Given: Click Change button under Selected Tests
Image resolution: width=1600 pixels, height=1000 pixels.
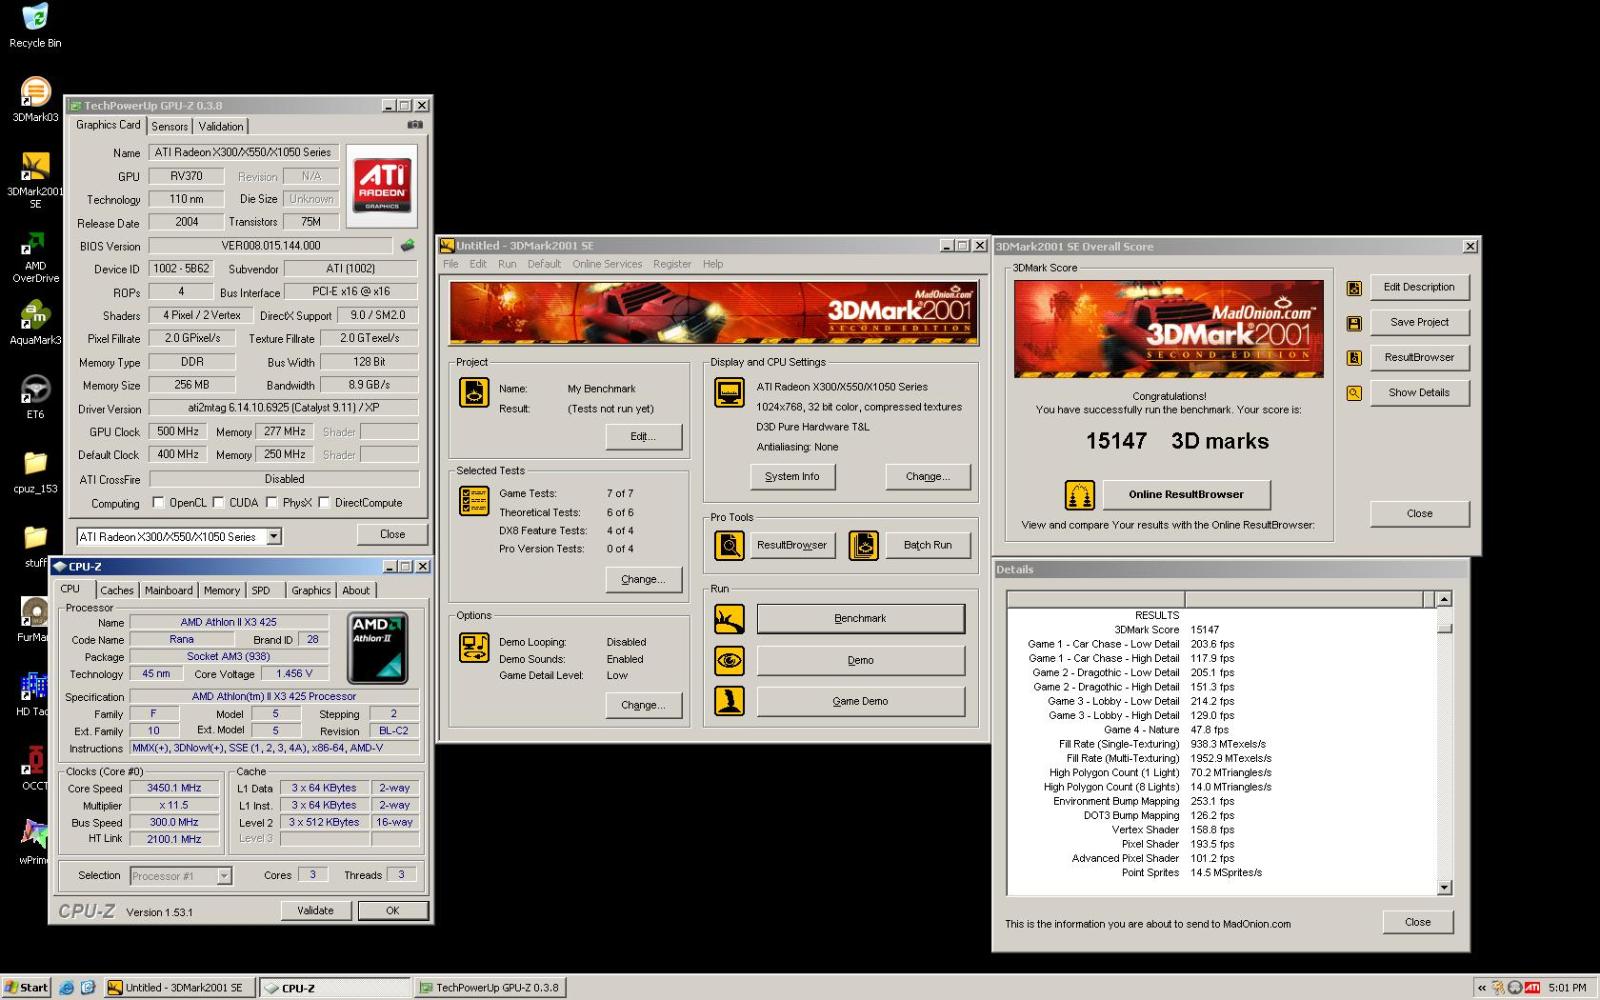Looking at the screenshot, I should click(x=643, y=580).
